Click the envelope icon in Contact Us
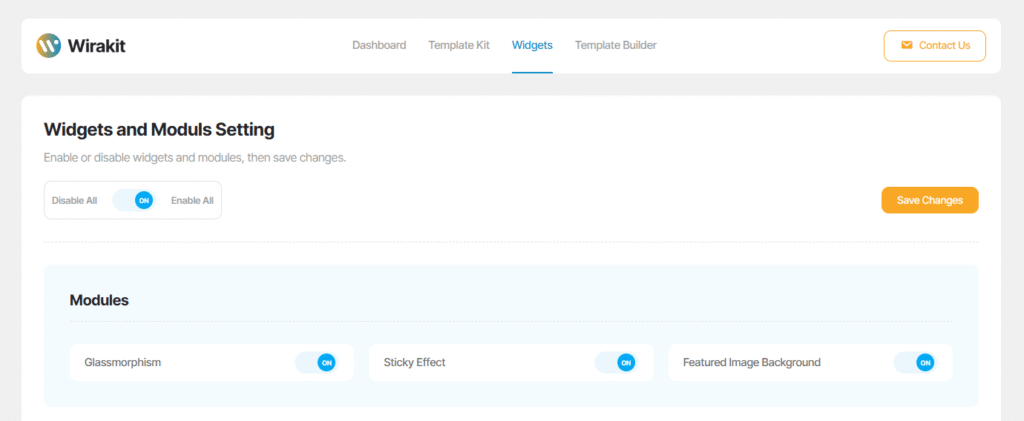 click(x=906, y=45)
